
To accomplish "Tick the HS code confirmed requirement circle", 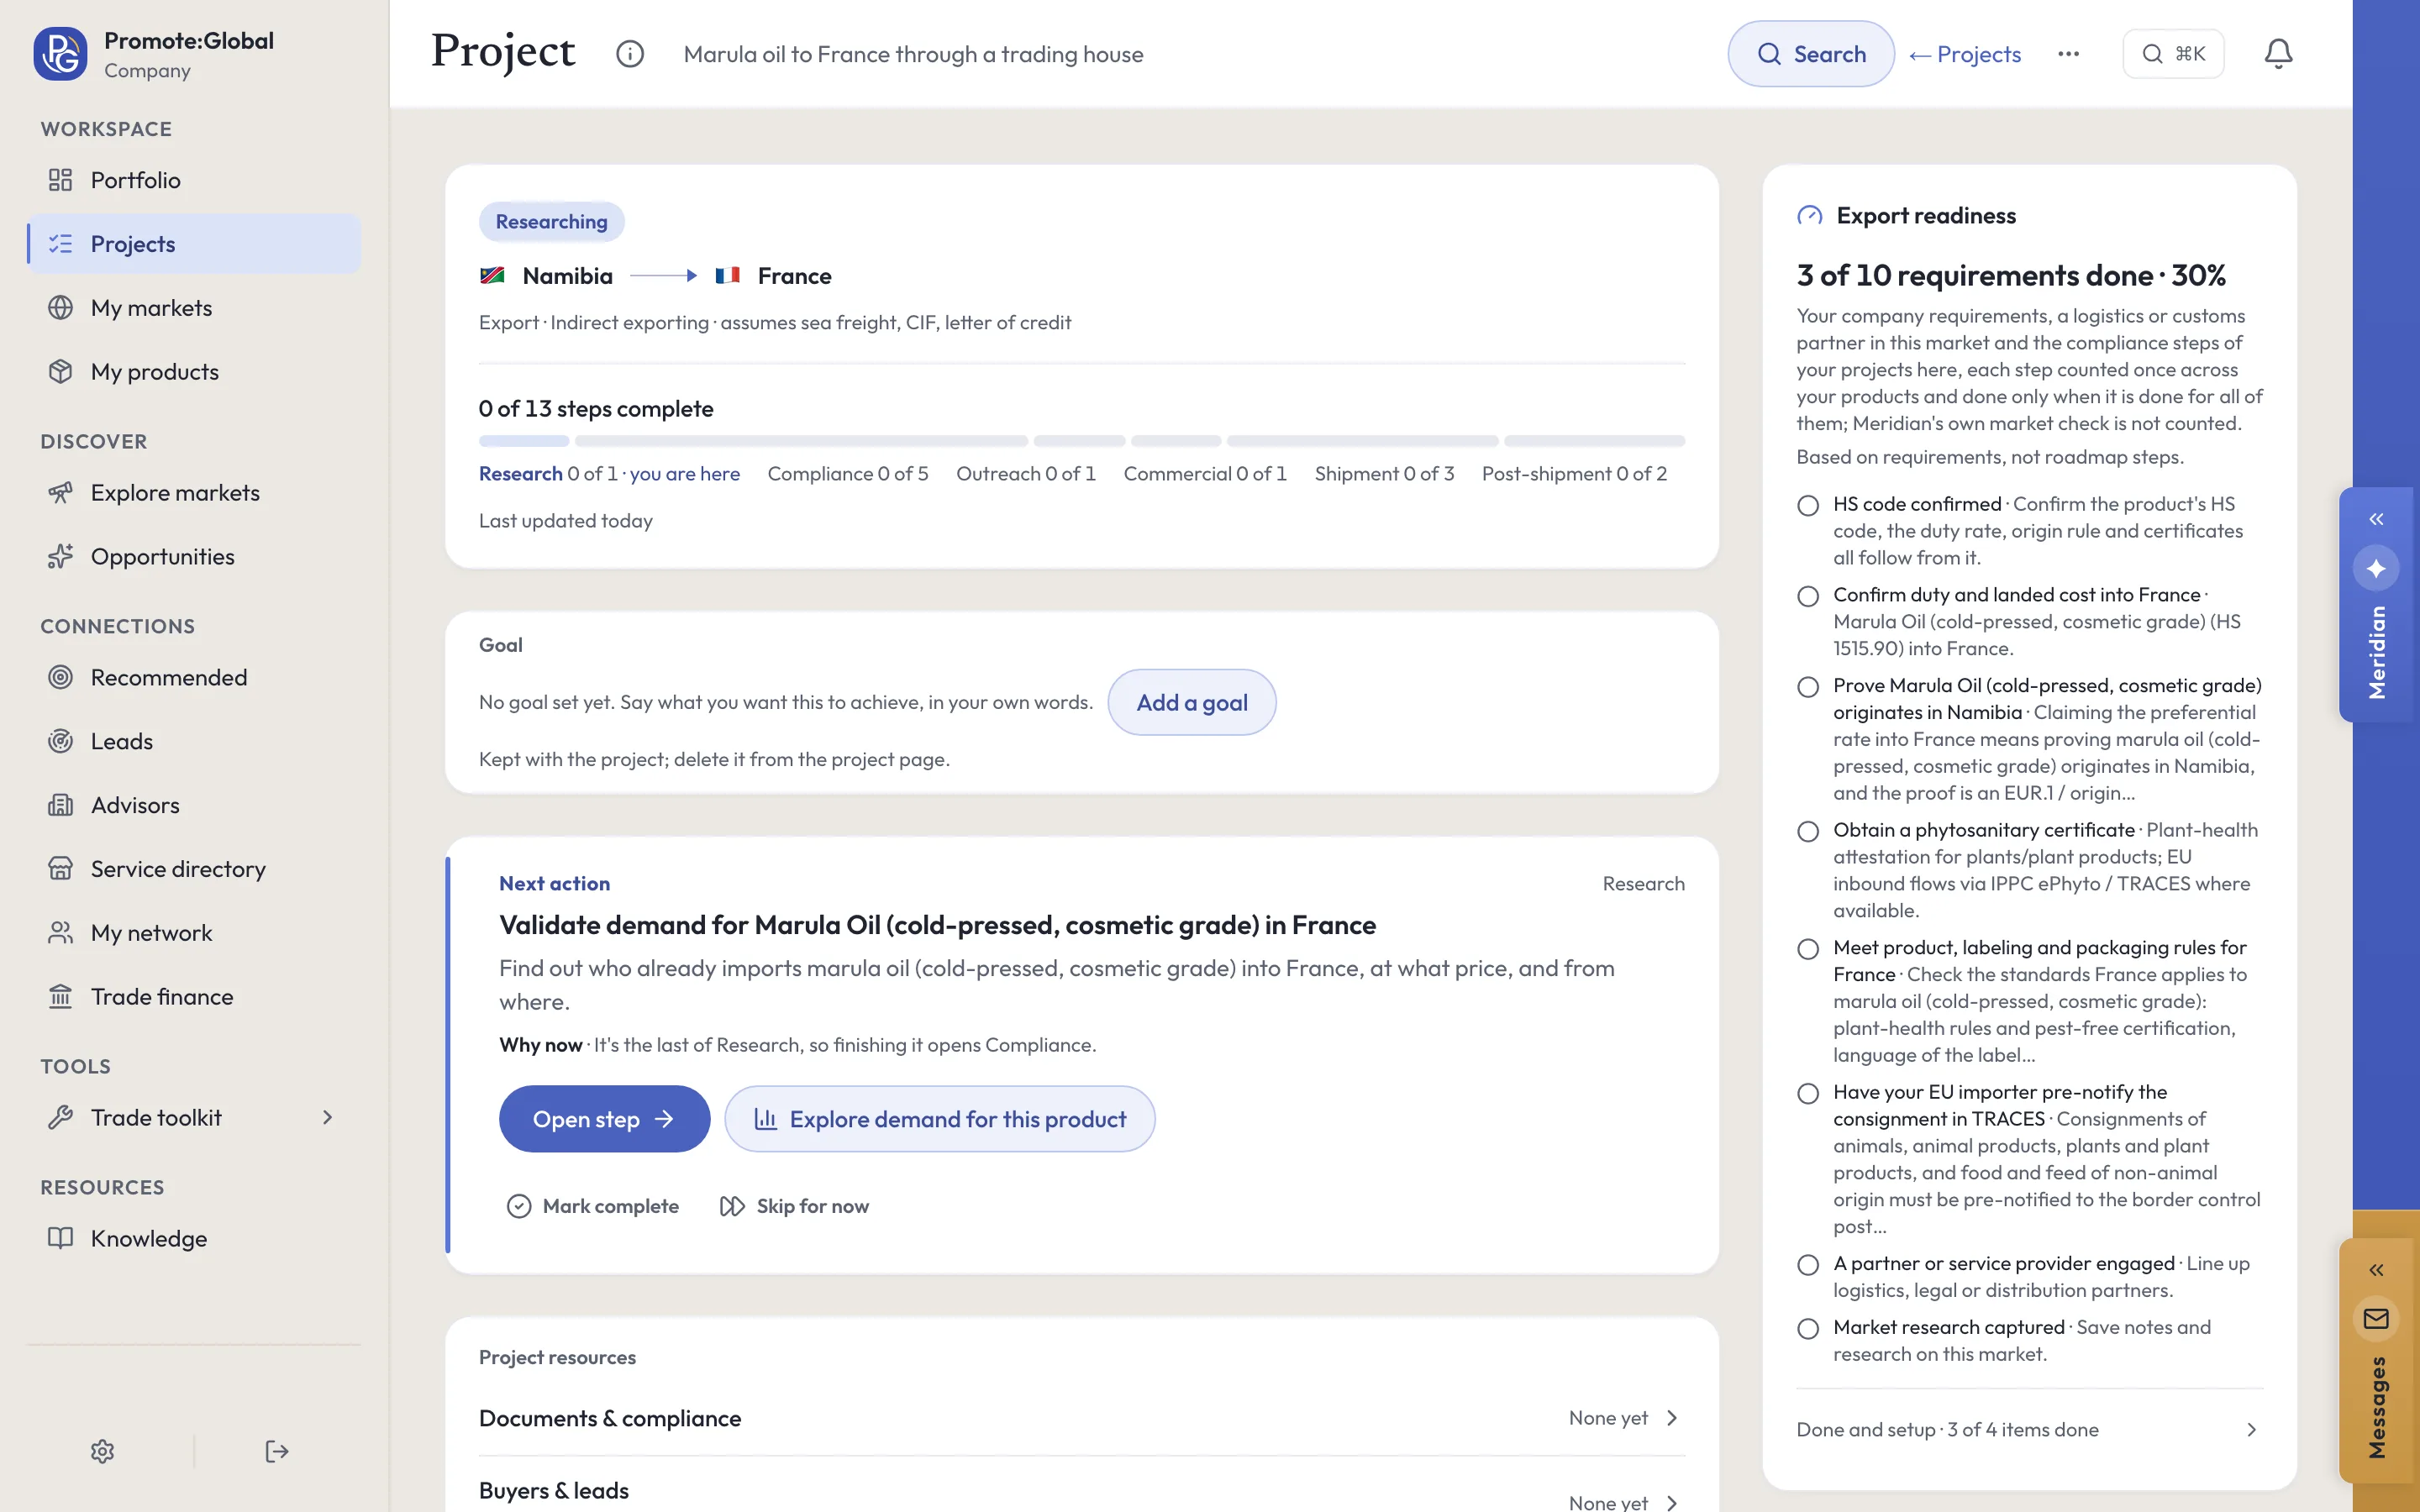I will [1808, 505].
